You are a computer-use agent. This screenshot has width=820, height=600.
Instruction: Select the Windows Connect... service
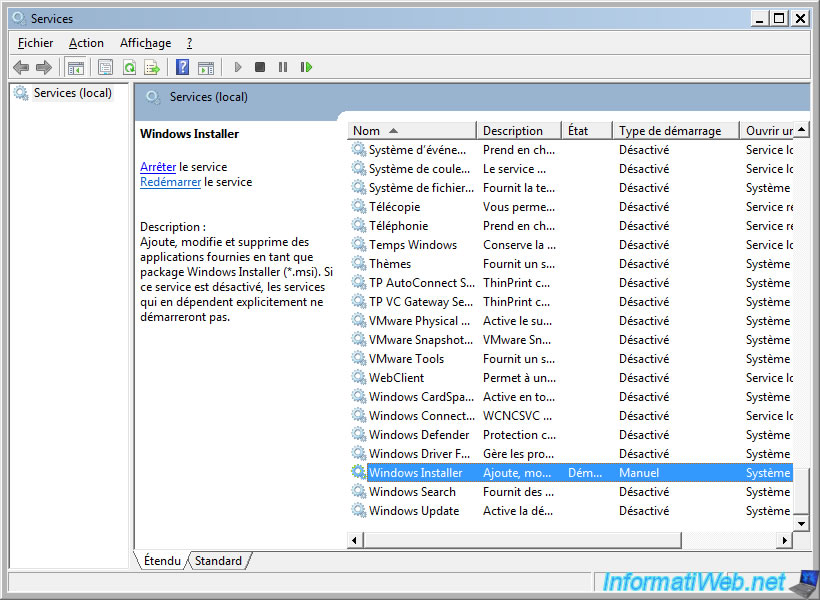571,415
